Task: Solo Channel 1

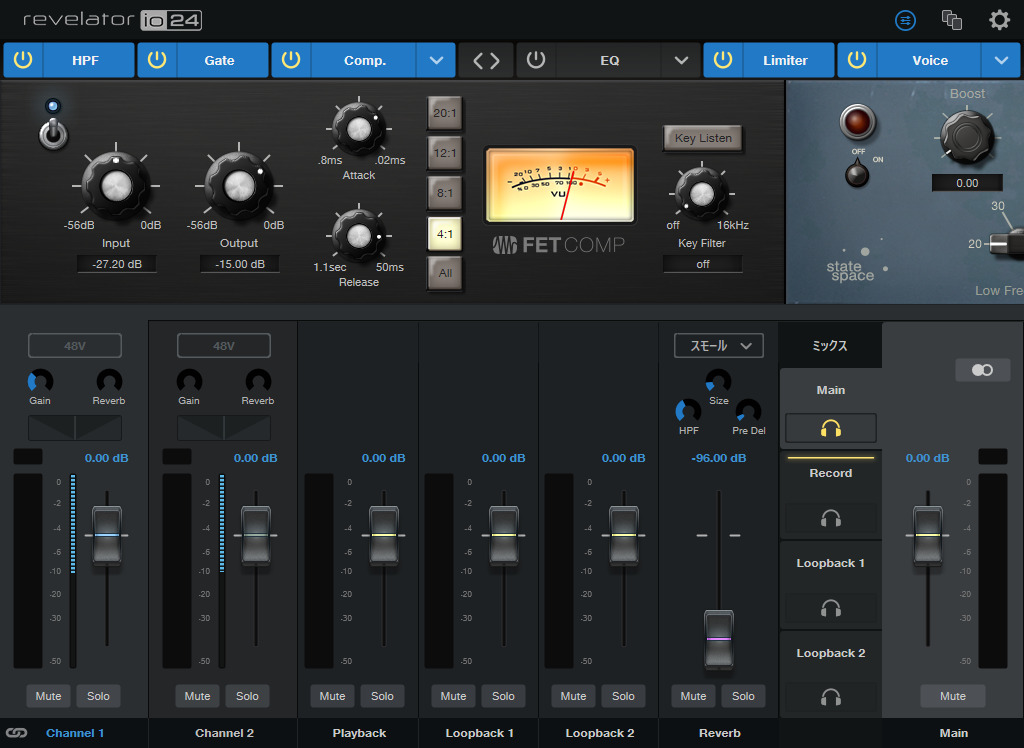Action: coord(99,696)
